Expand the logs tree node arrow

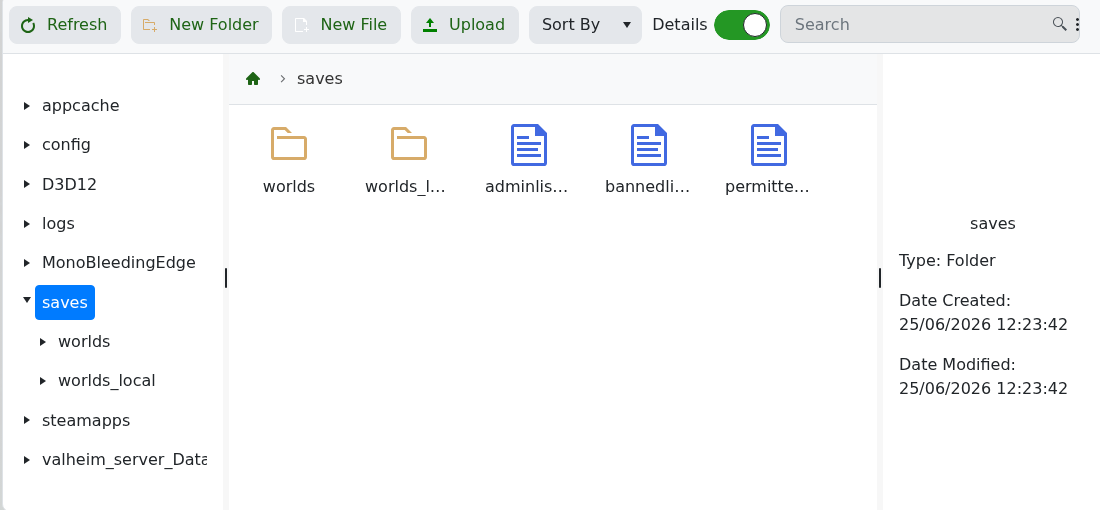coord(27,224)
